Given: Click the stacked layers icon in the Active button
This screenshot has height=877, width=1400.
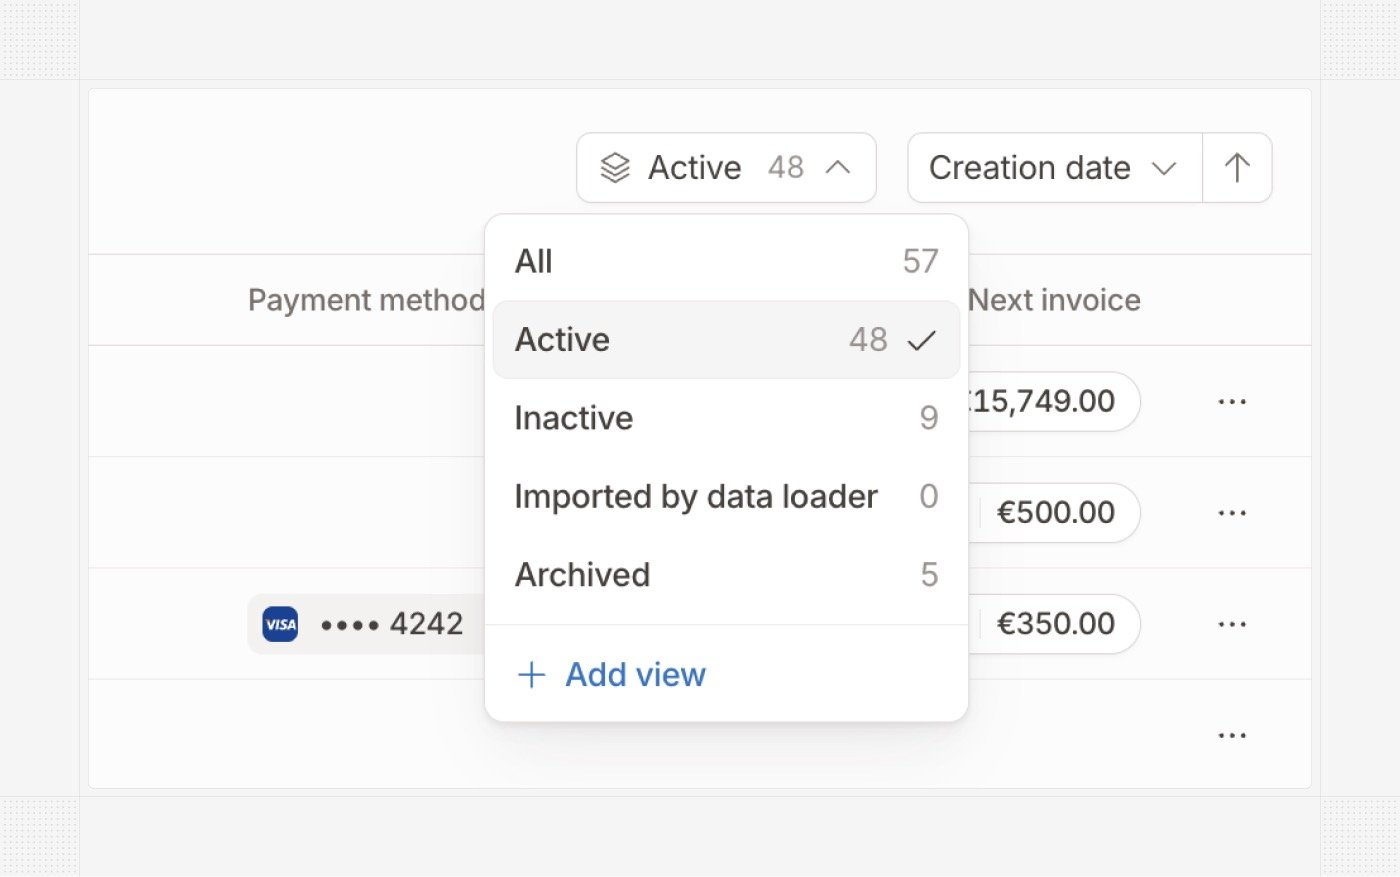Looking at the screenshot, I should [x=615, y=168].
